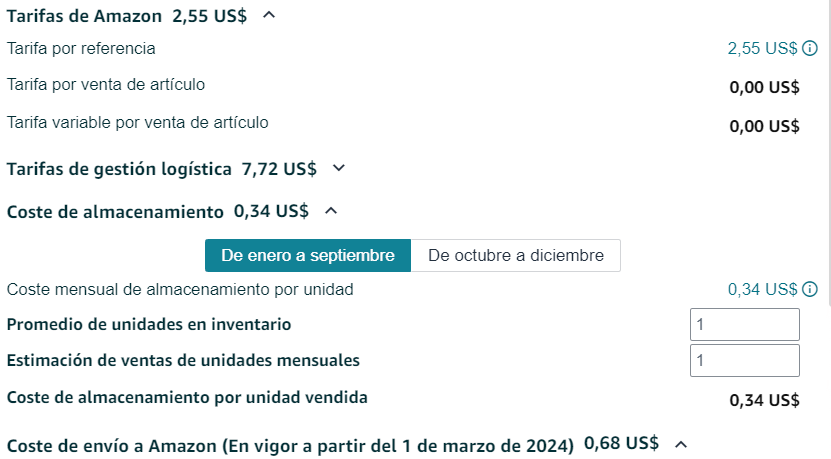Select the De enero a septiembre period
This screenshot has width=831, height=459.
308,255
